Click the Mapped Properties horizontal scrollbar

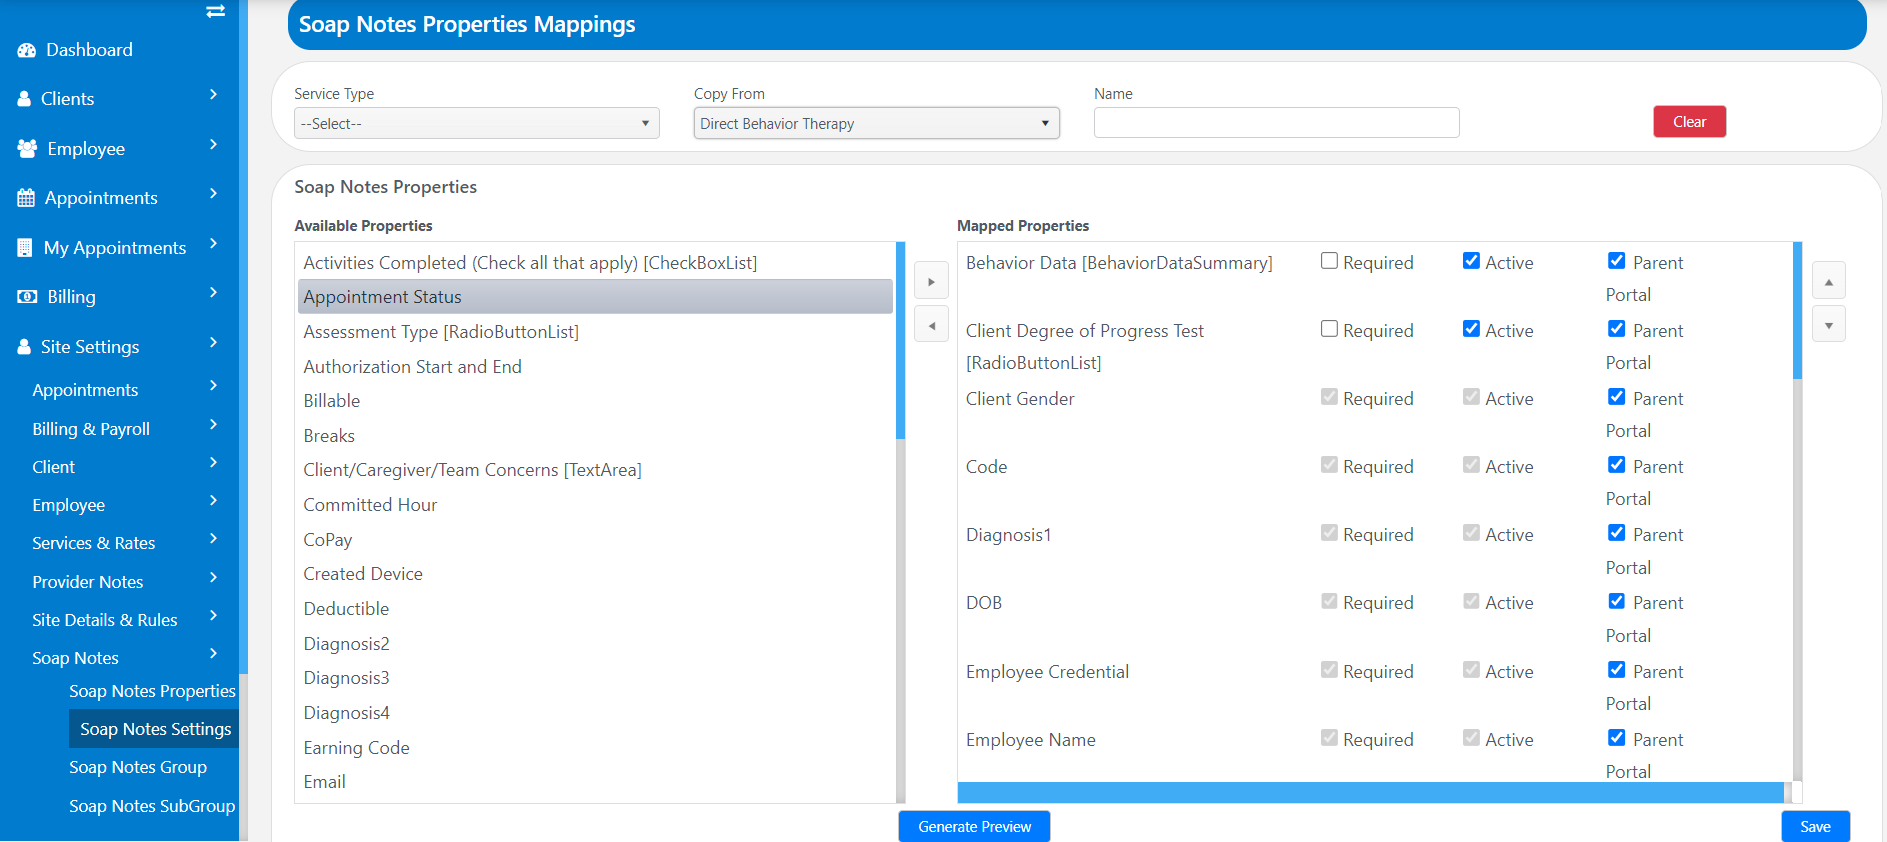(x=1370, y=792)
